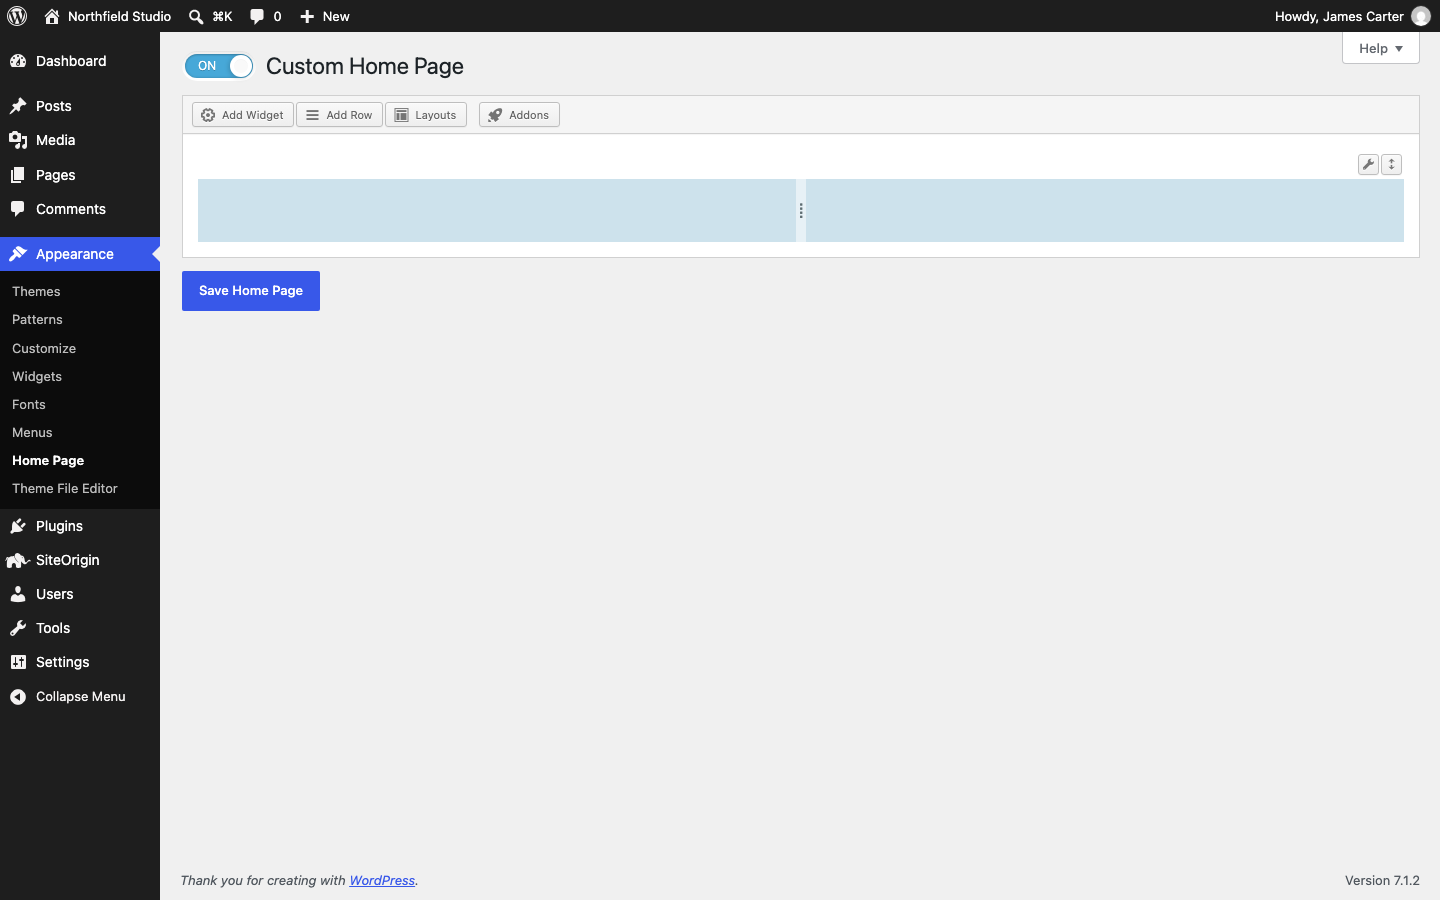Viewport: 1440px width, 900px height.
Task: Open the SiteOrigin menu item
Action: (80, 560)
